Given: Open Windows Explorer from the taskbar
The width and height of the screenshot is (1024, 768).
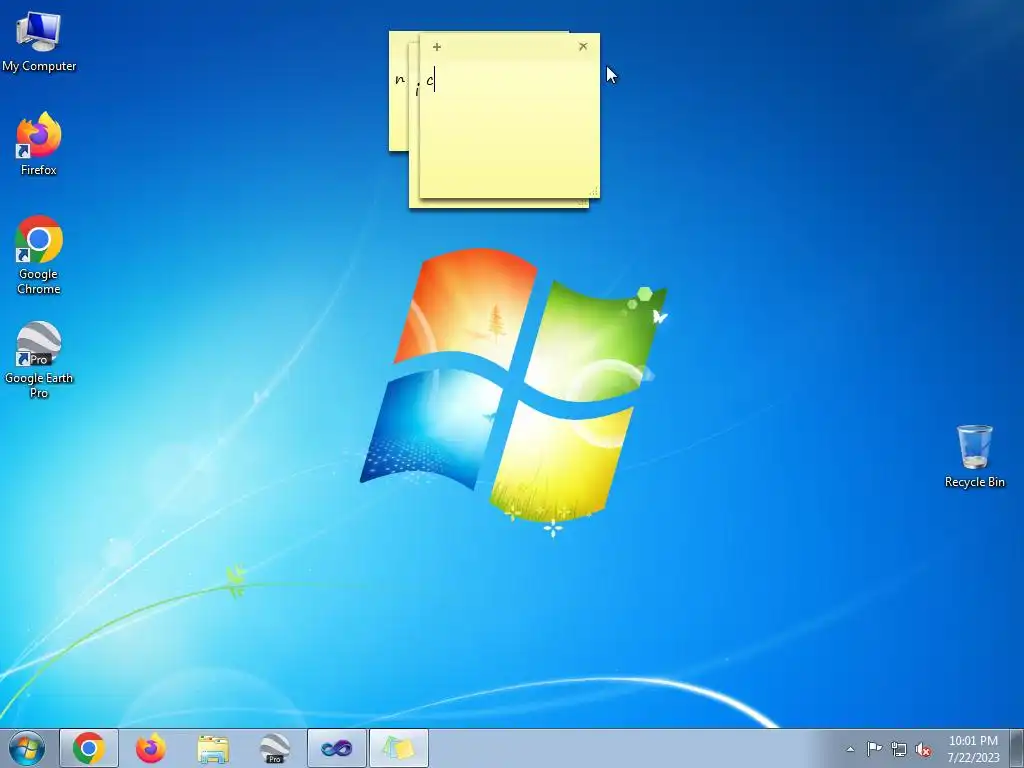Looking at the screenshot, I should tap(213, 748).
